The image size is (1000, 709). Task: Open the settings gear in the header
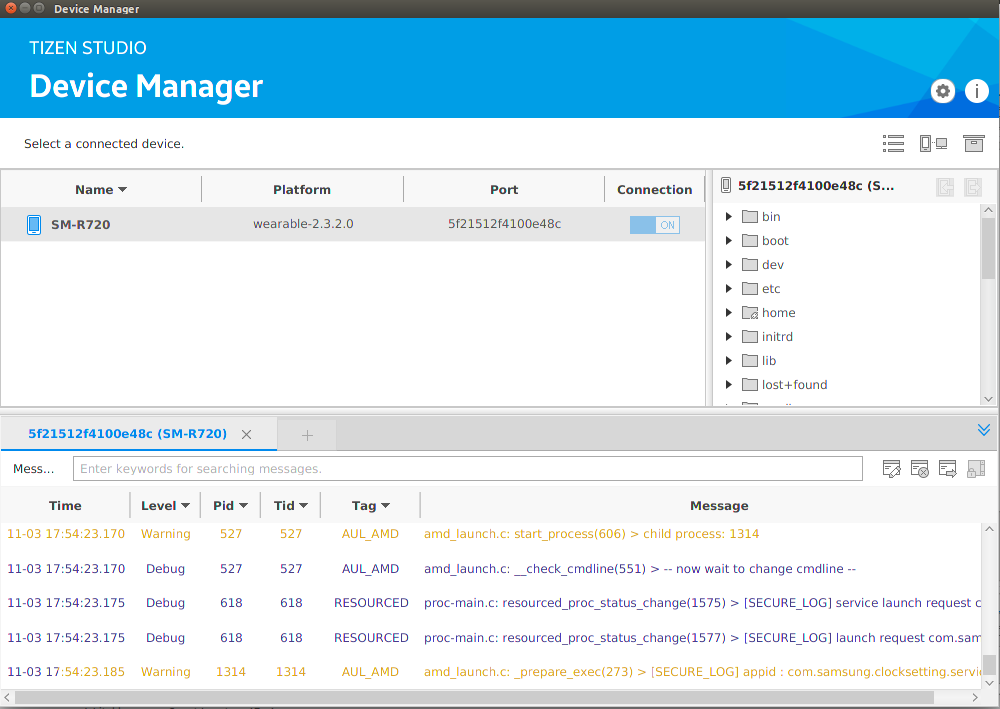tap(943, 91)
